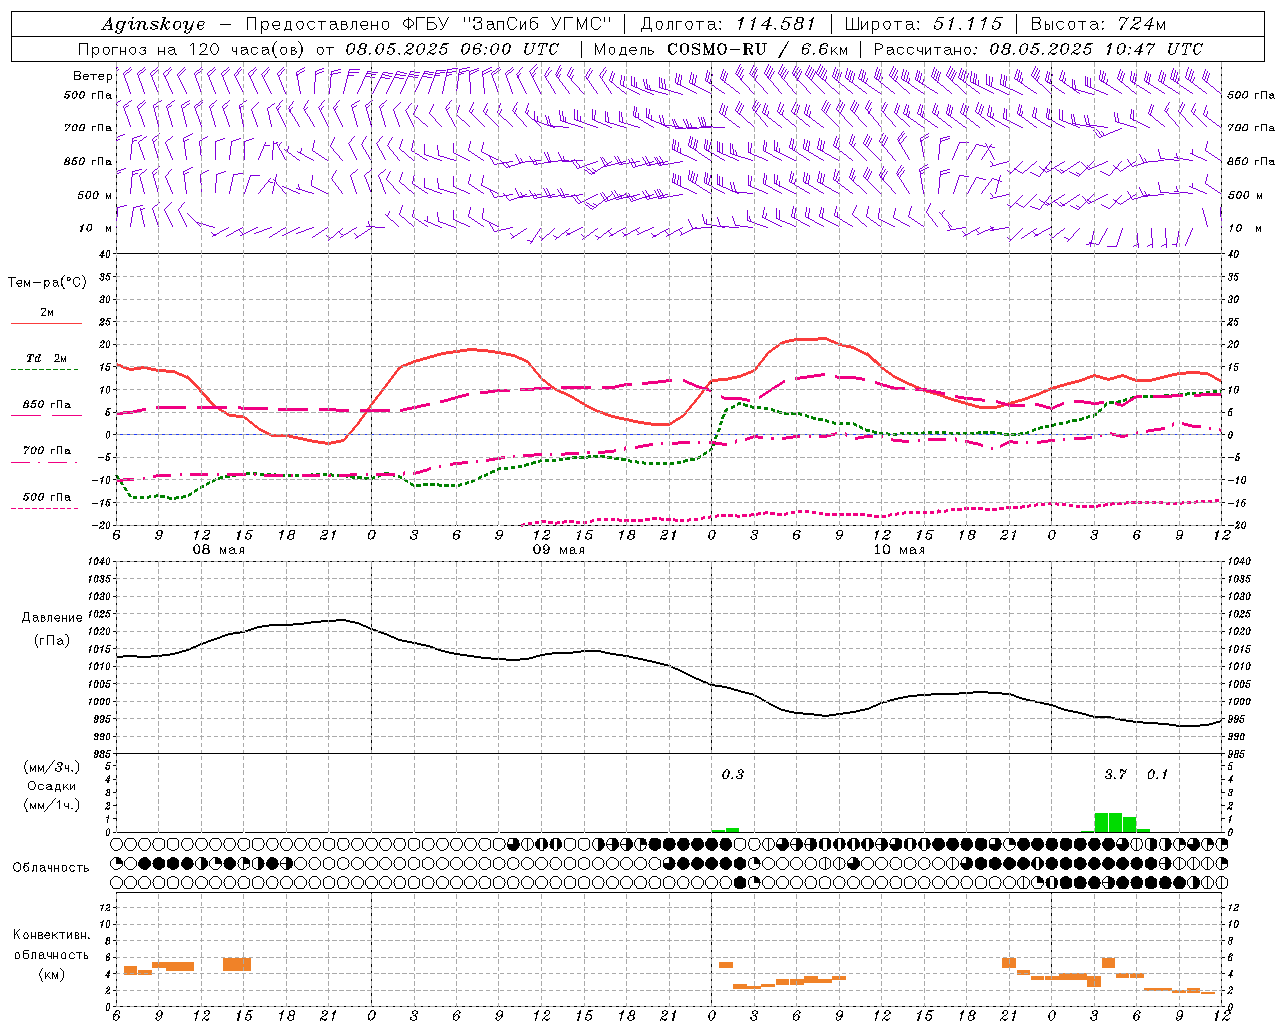Click the 09 мая date label
The width and height of the screenshot is (1280, 1024).
558,550
